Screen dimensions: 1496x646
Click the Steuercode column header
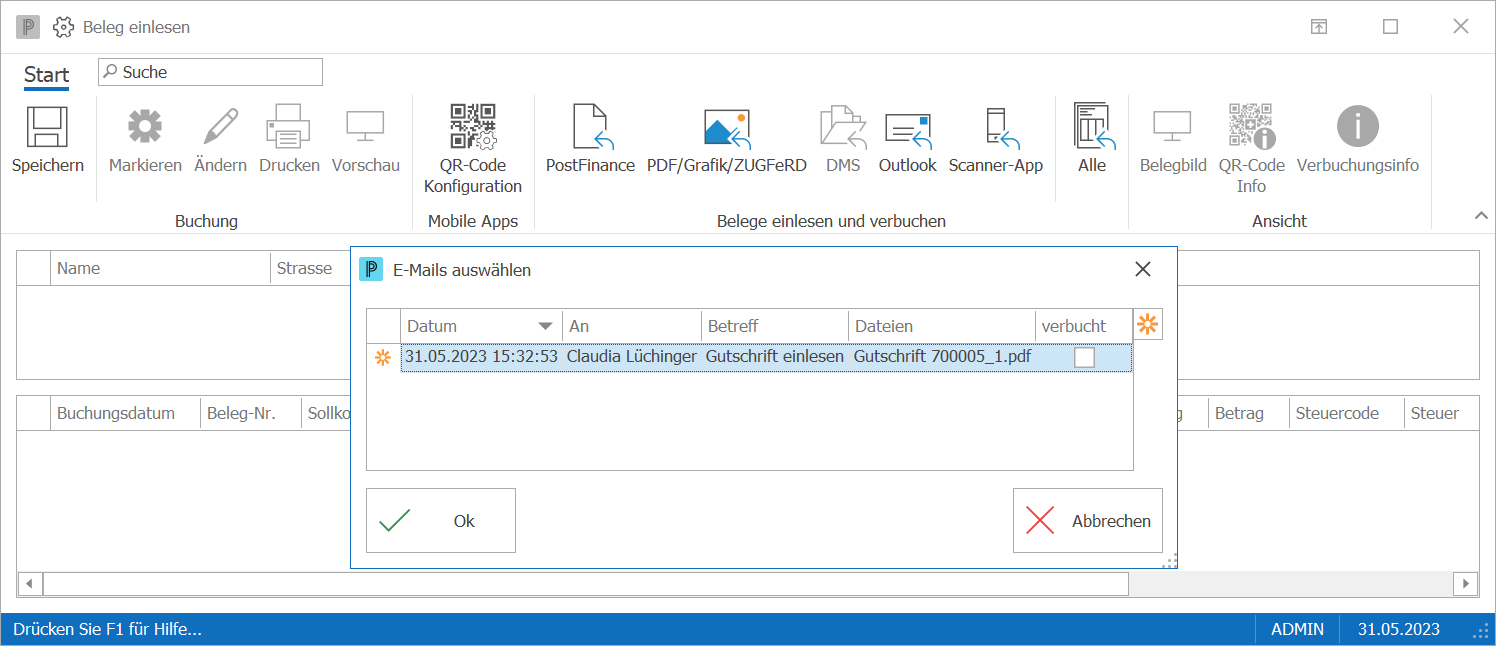pyautogui.click(x=1345, y=413)
